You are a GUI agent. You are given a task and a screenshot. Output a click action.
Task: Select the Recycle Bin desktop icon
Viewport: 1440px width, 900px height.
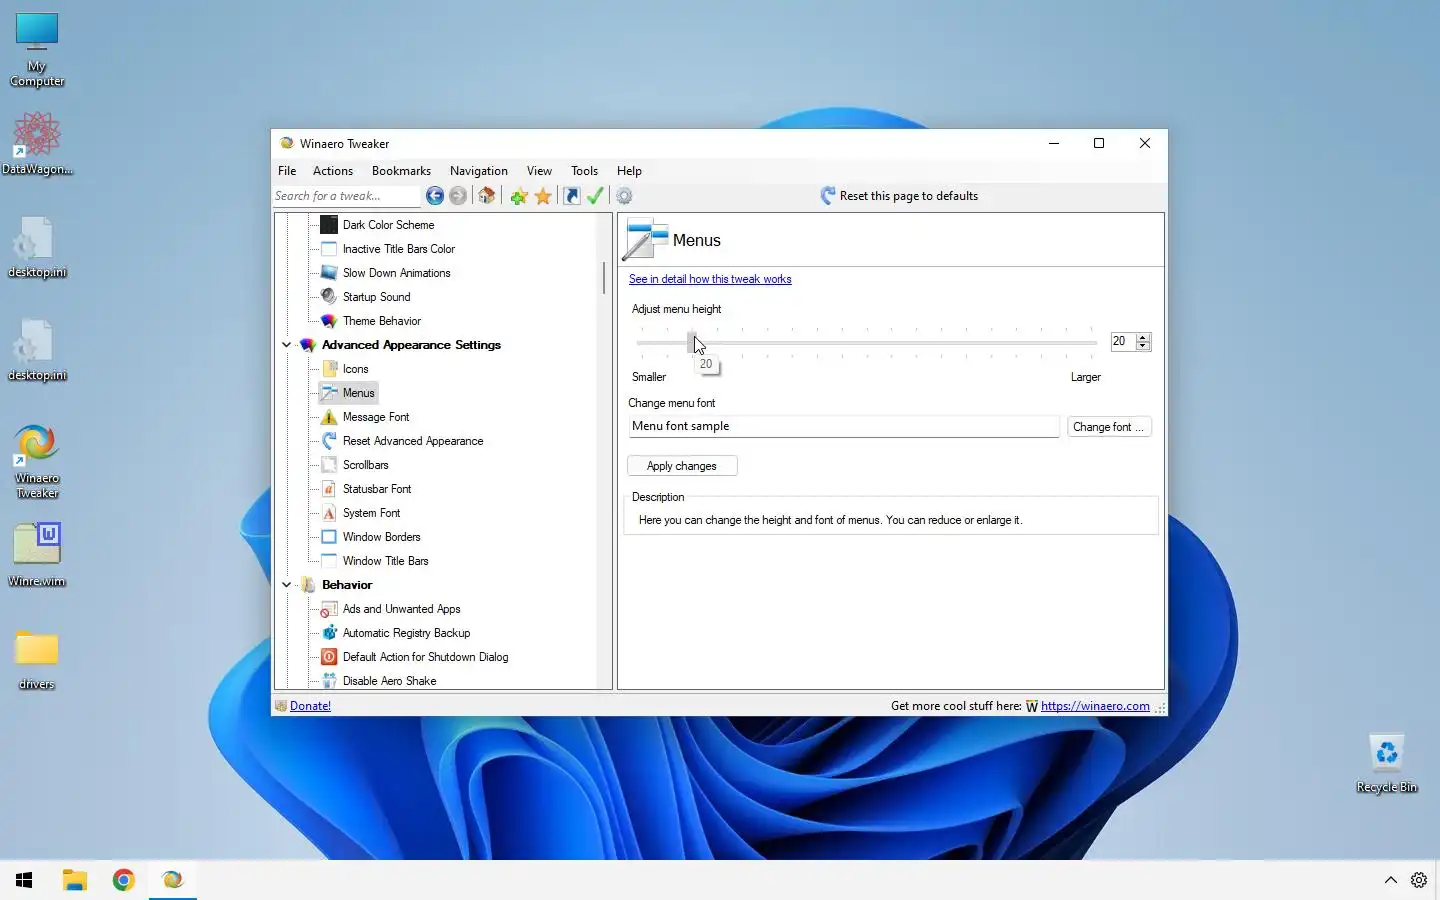[x=1386, y=764]
